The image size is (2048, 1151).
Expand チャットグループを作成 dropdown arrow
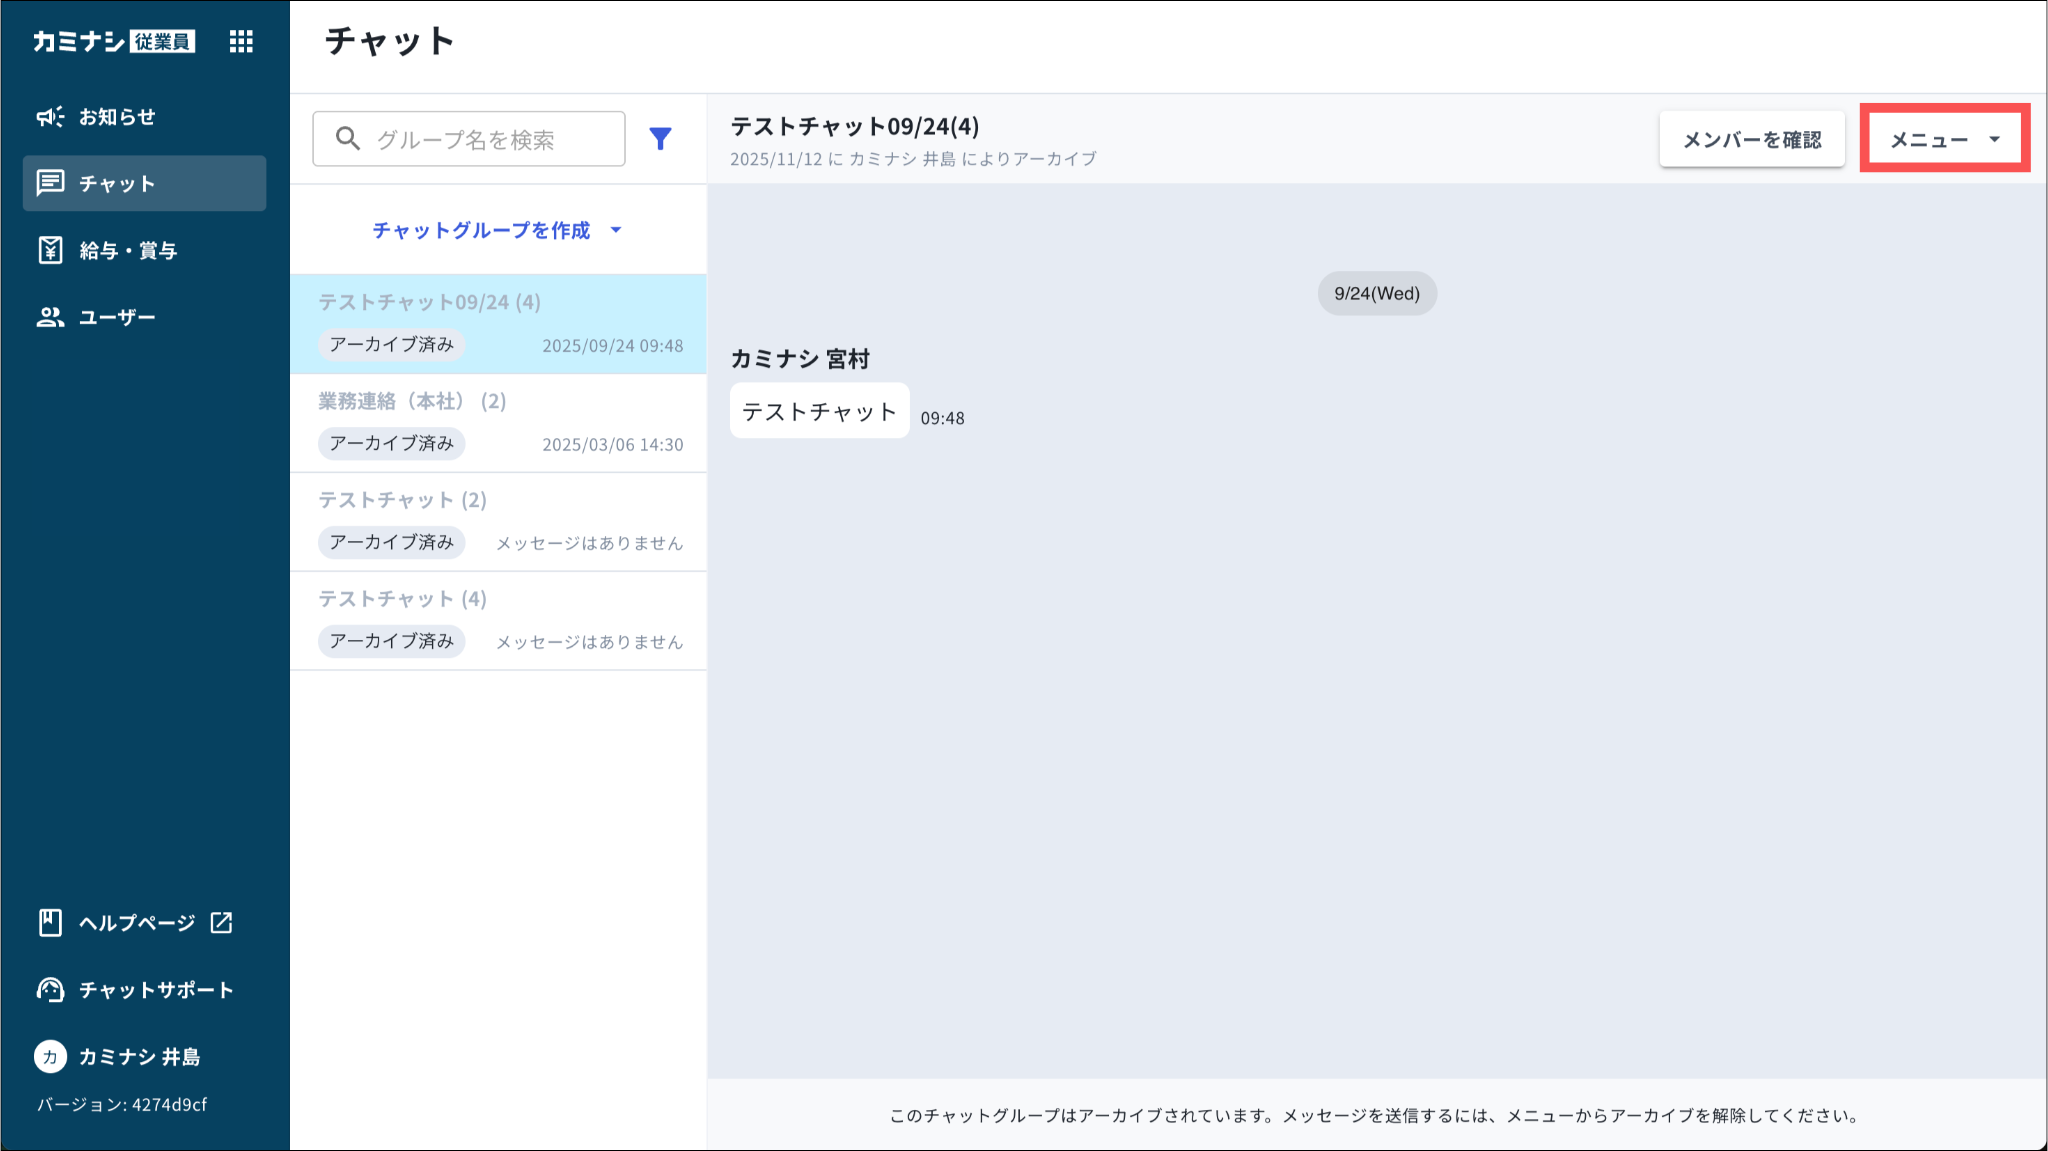616,230
